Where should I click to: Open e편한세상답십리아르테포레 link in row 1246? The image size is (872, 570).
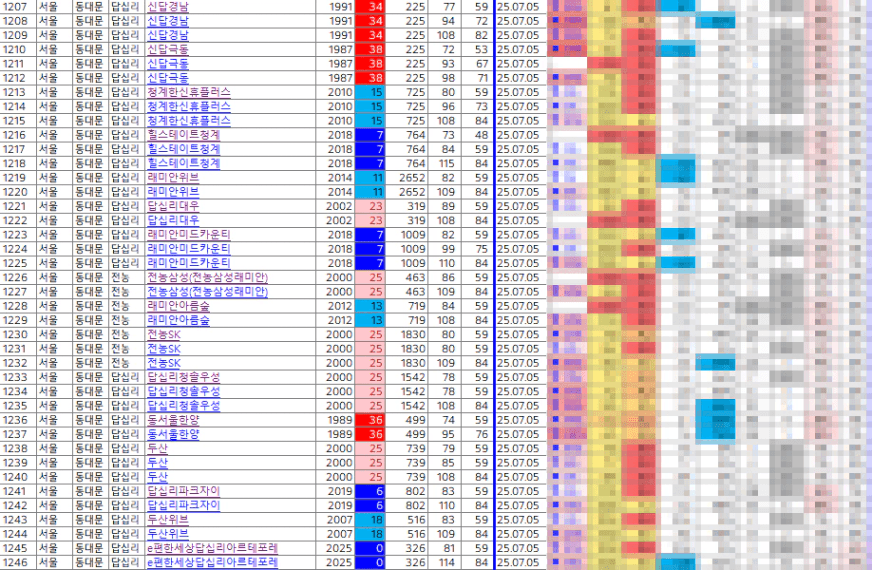tap(212, 562)
